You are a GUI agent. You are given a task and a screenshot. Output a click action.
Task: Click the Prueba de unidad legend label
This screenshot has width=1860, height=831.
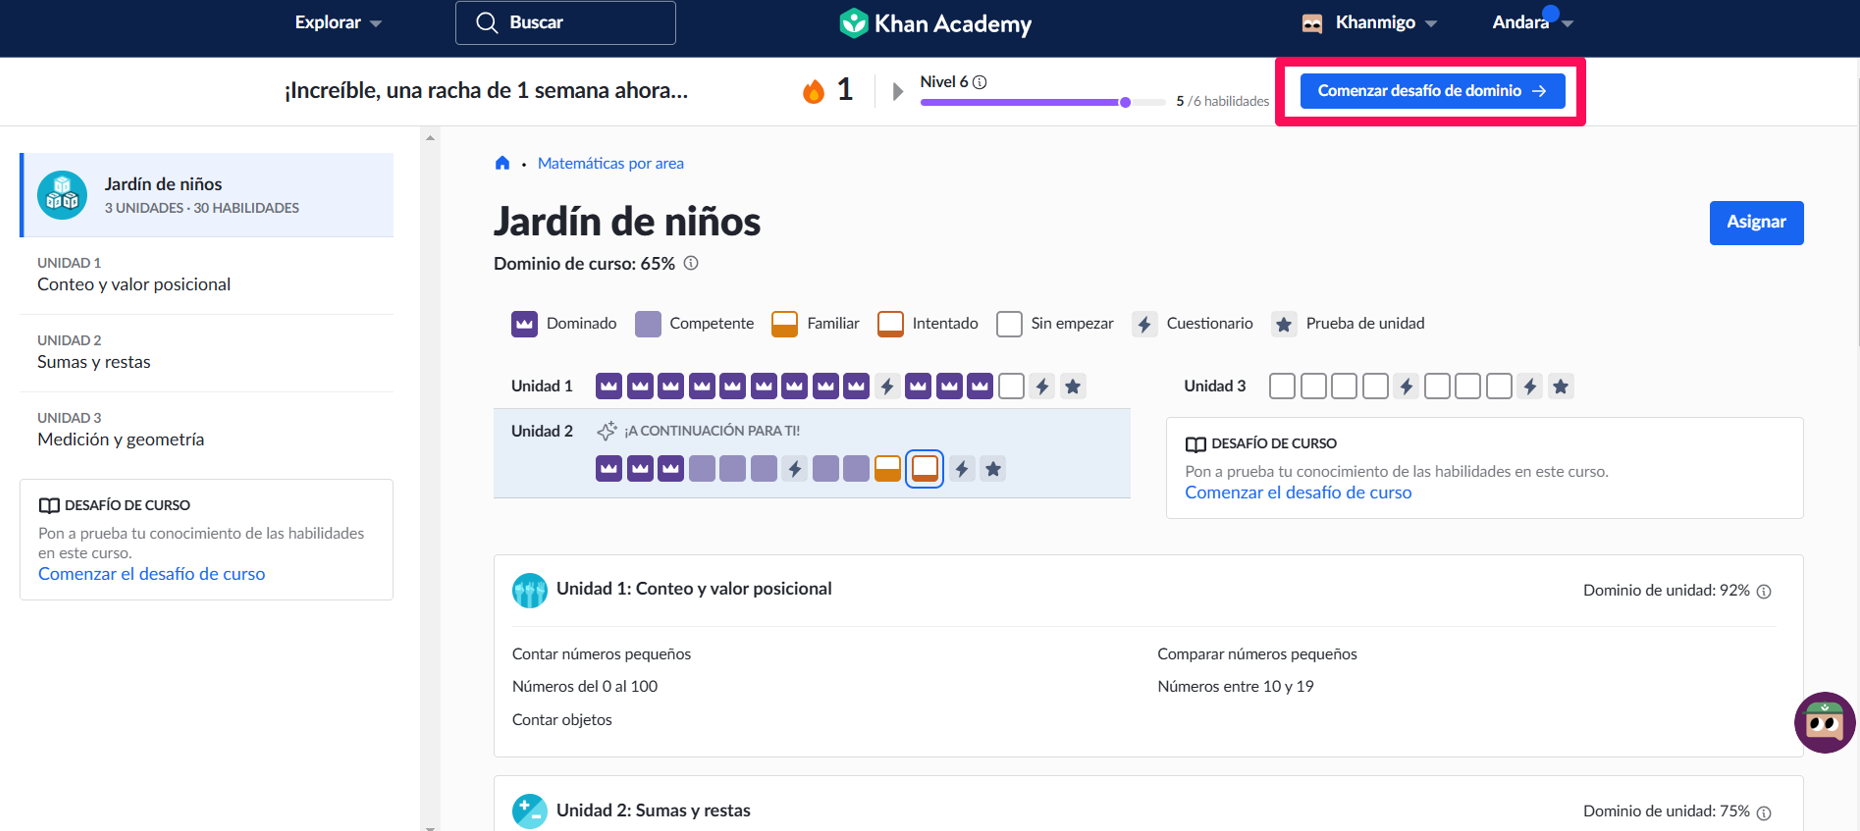tap(1365, 324)
